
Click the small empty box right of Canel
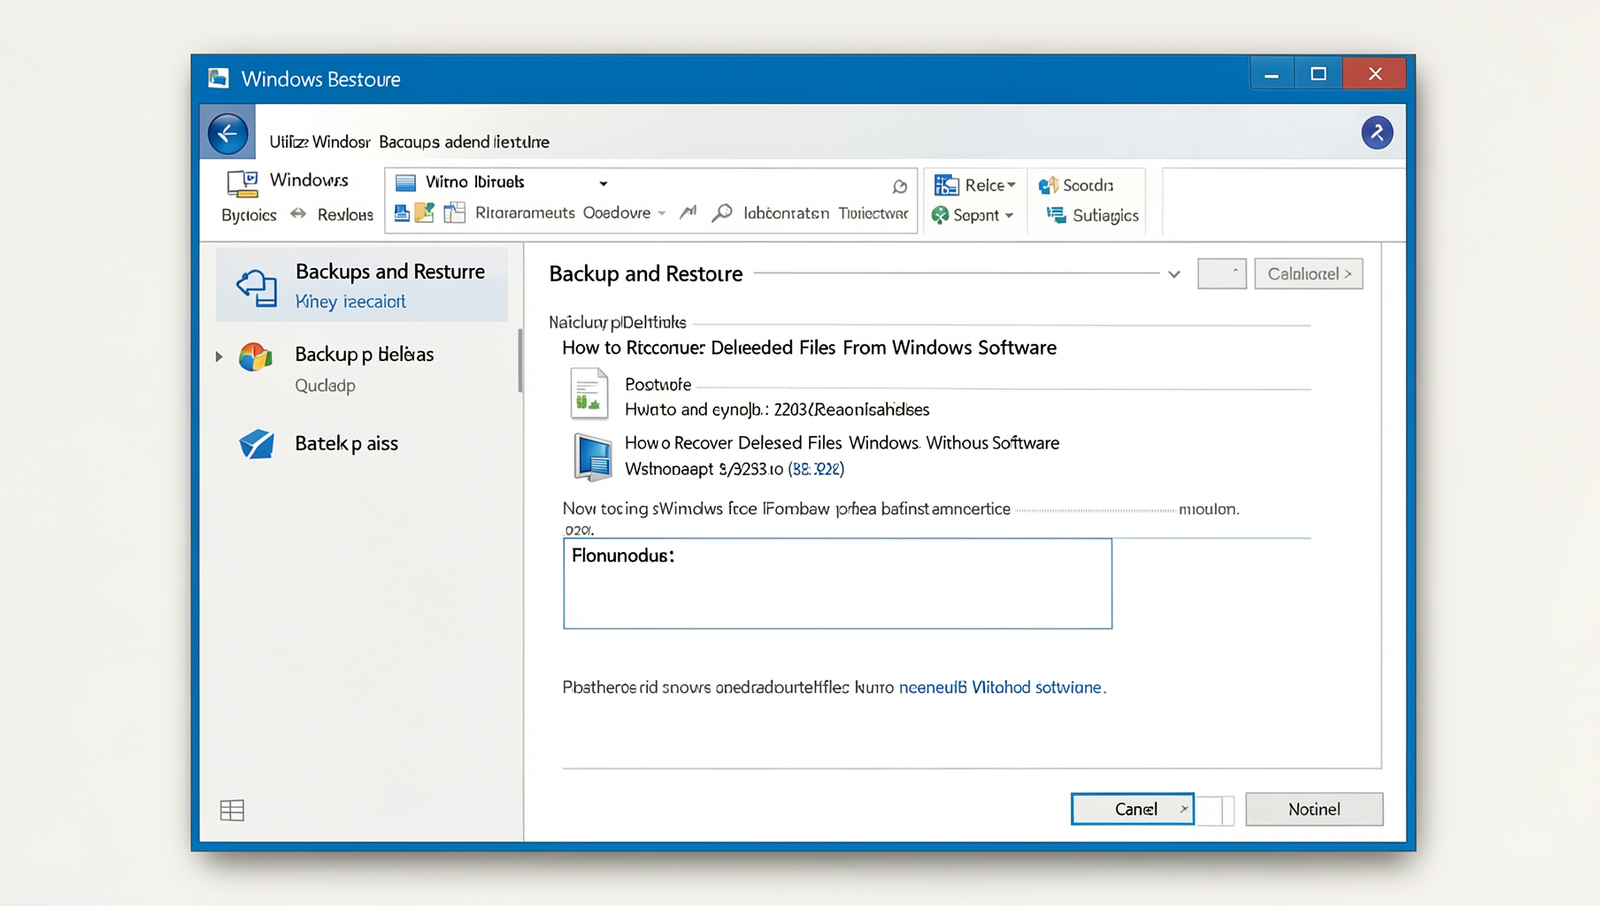[1215, 810]
